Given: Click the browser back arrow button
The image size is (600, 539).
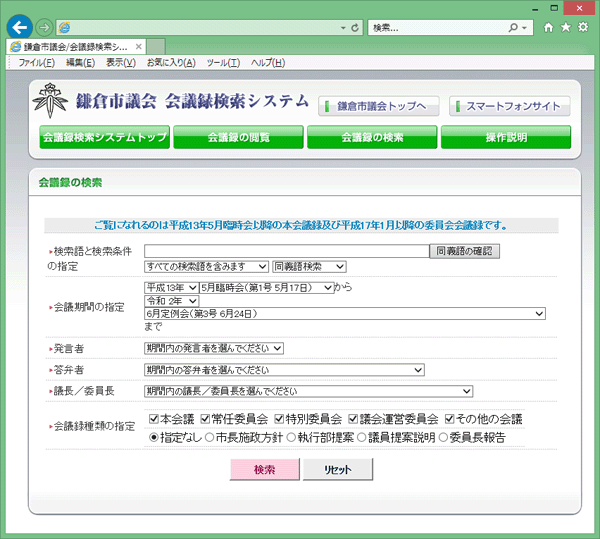Looking at the screenshot, I should click(x=20, y=27).
